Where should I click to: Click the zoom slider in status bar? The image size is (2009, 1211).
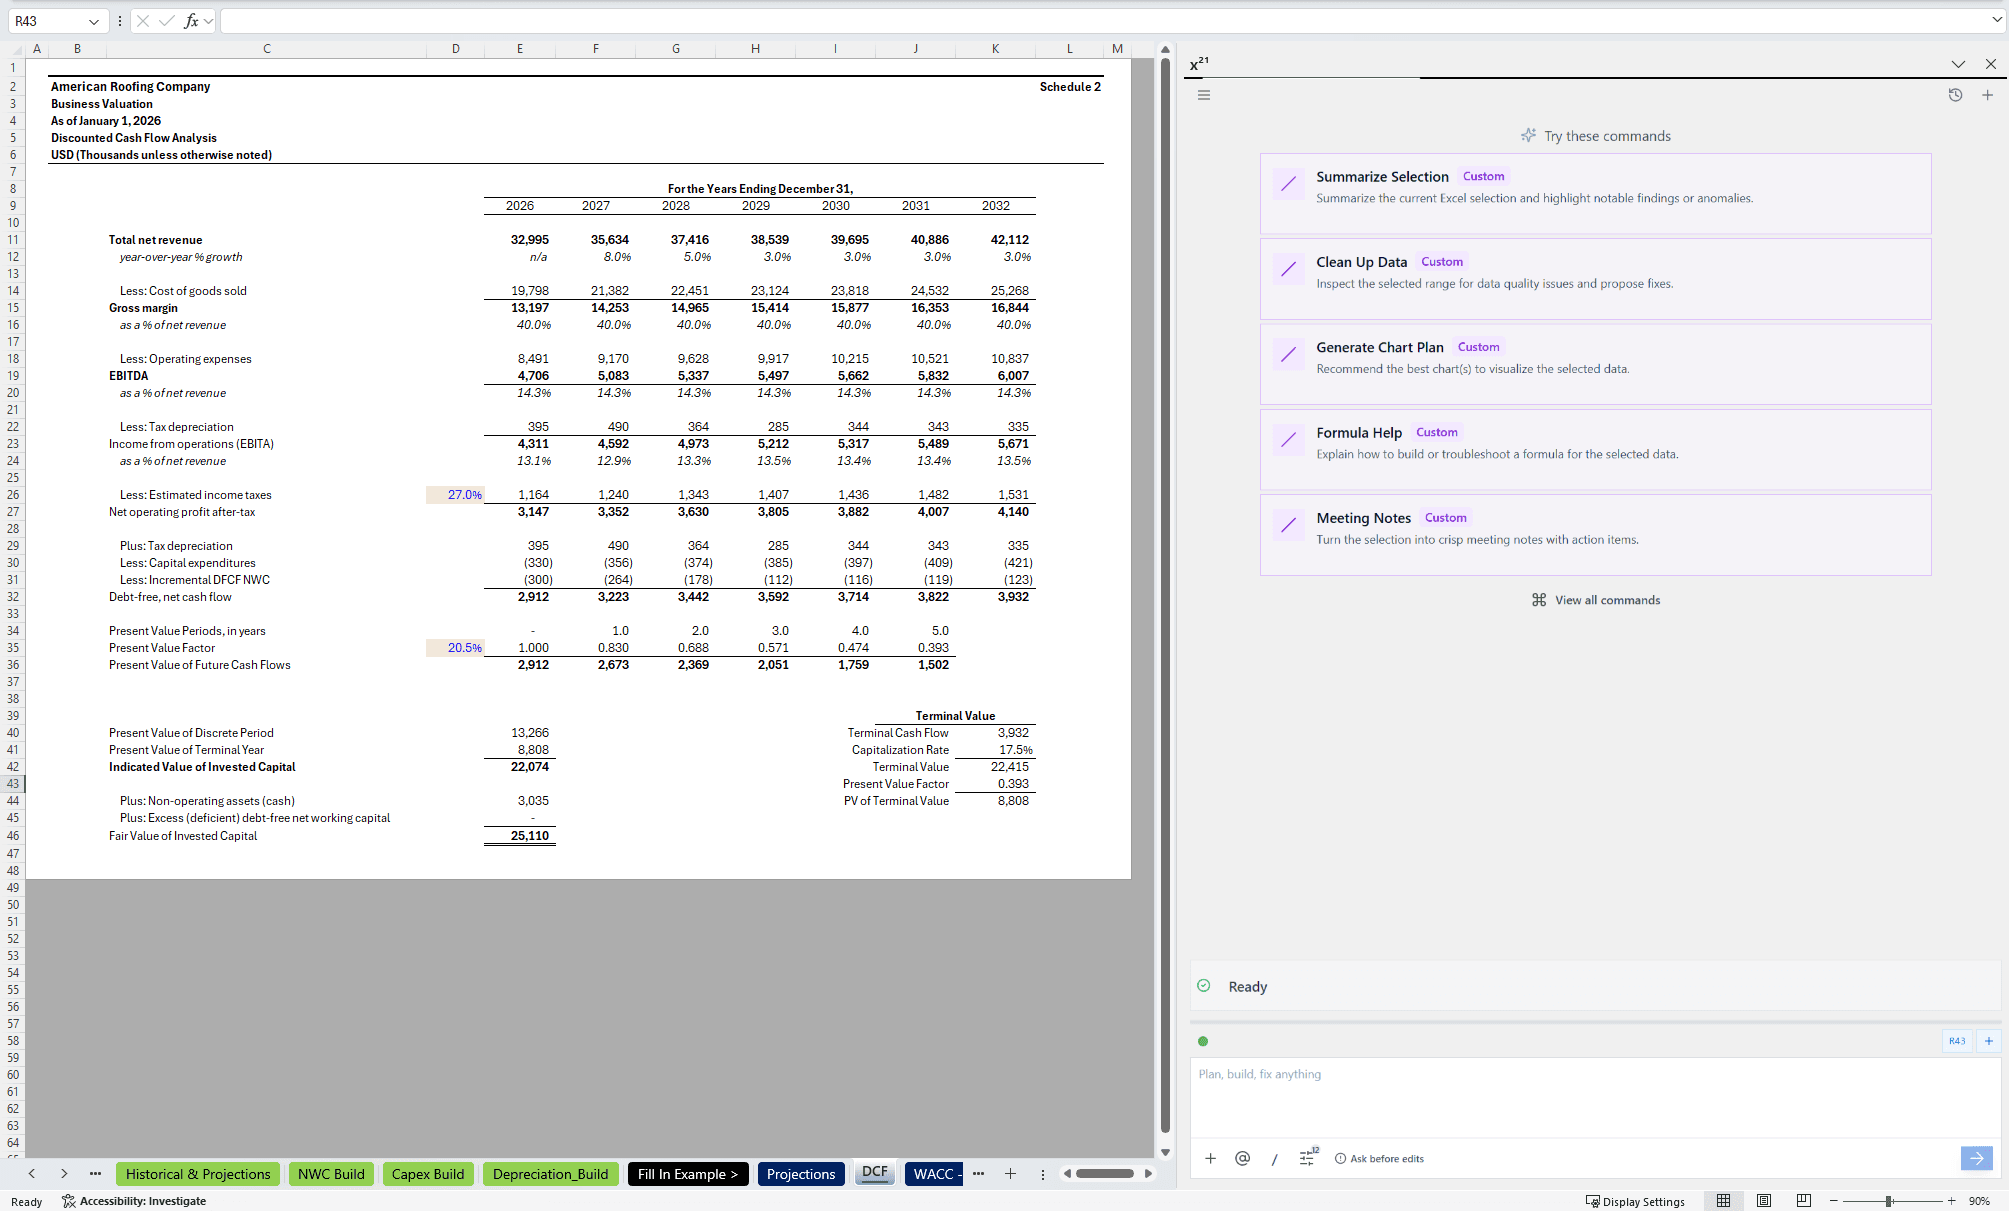tap(1888, 1201)
